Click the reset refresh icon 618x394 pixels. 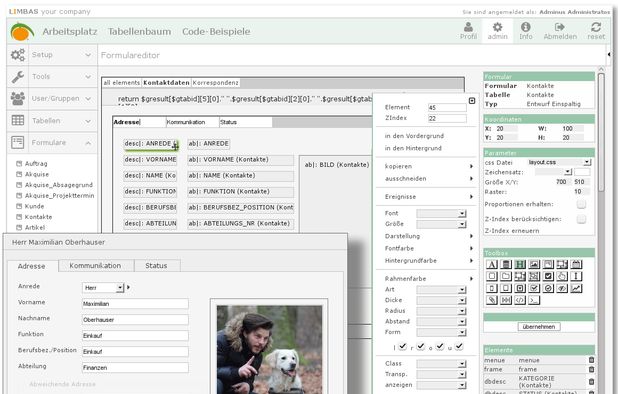click(596, 27)
